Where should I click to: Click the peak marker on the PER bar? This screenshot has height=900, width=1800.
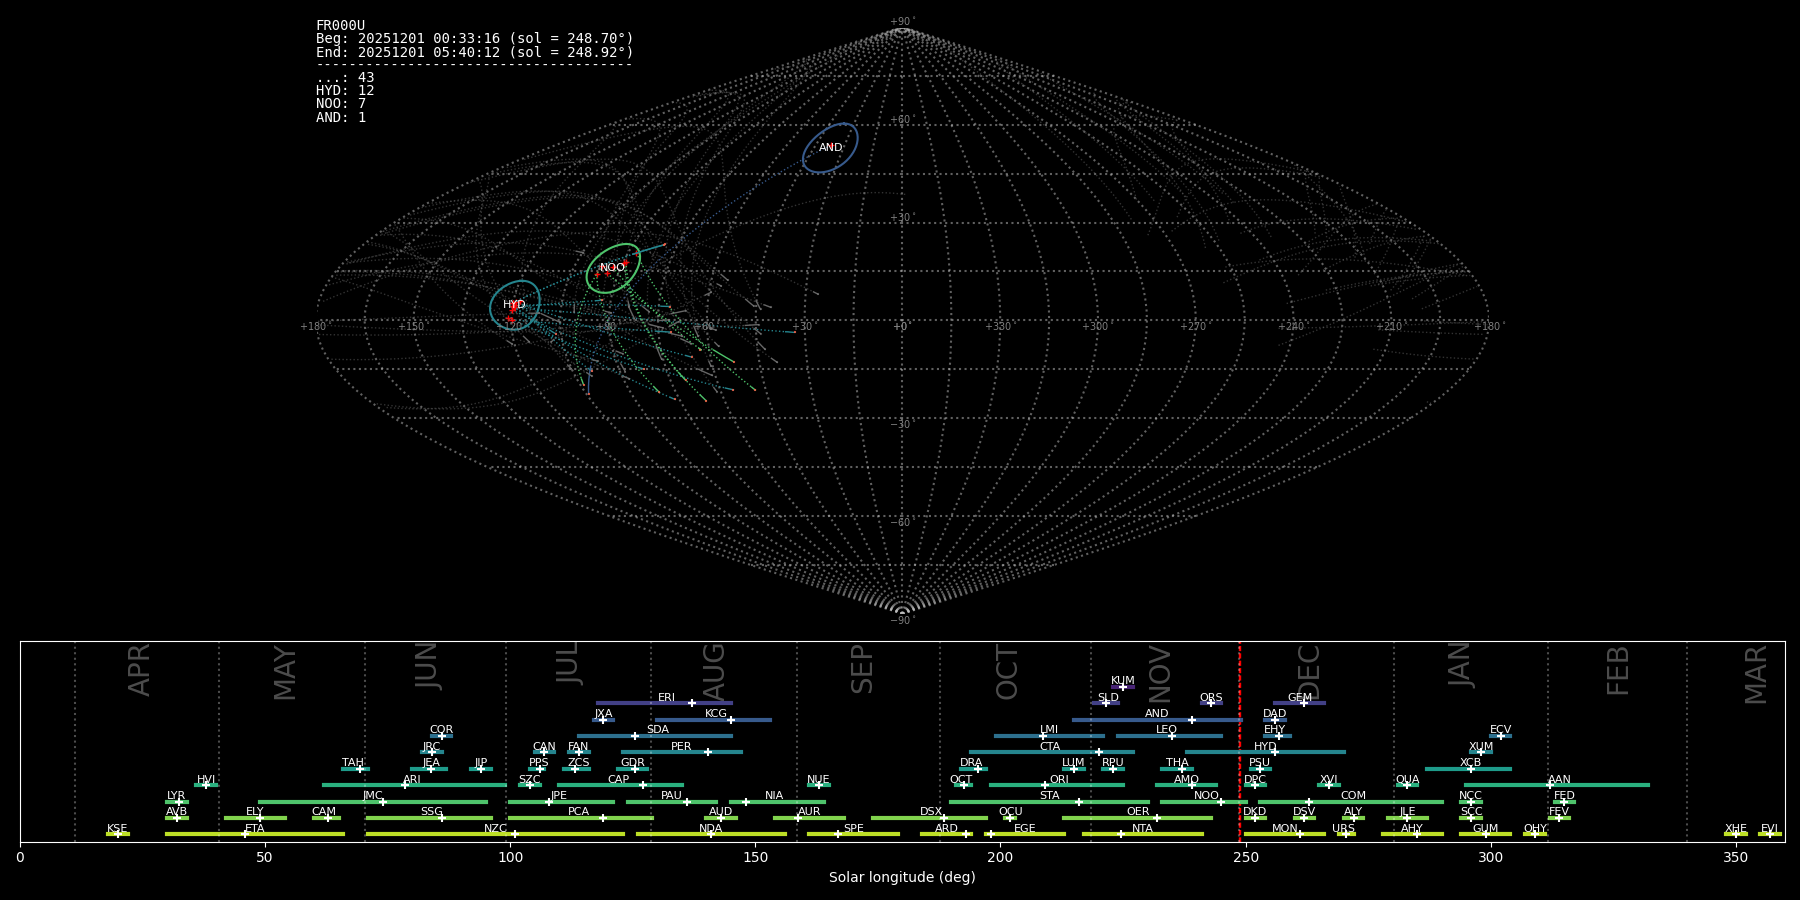[x=707, y=752]
